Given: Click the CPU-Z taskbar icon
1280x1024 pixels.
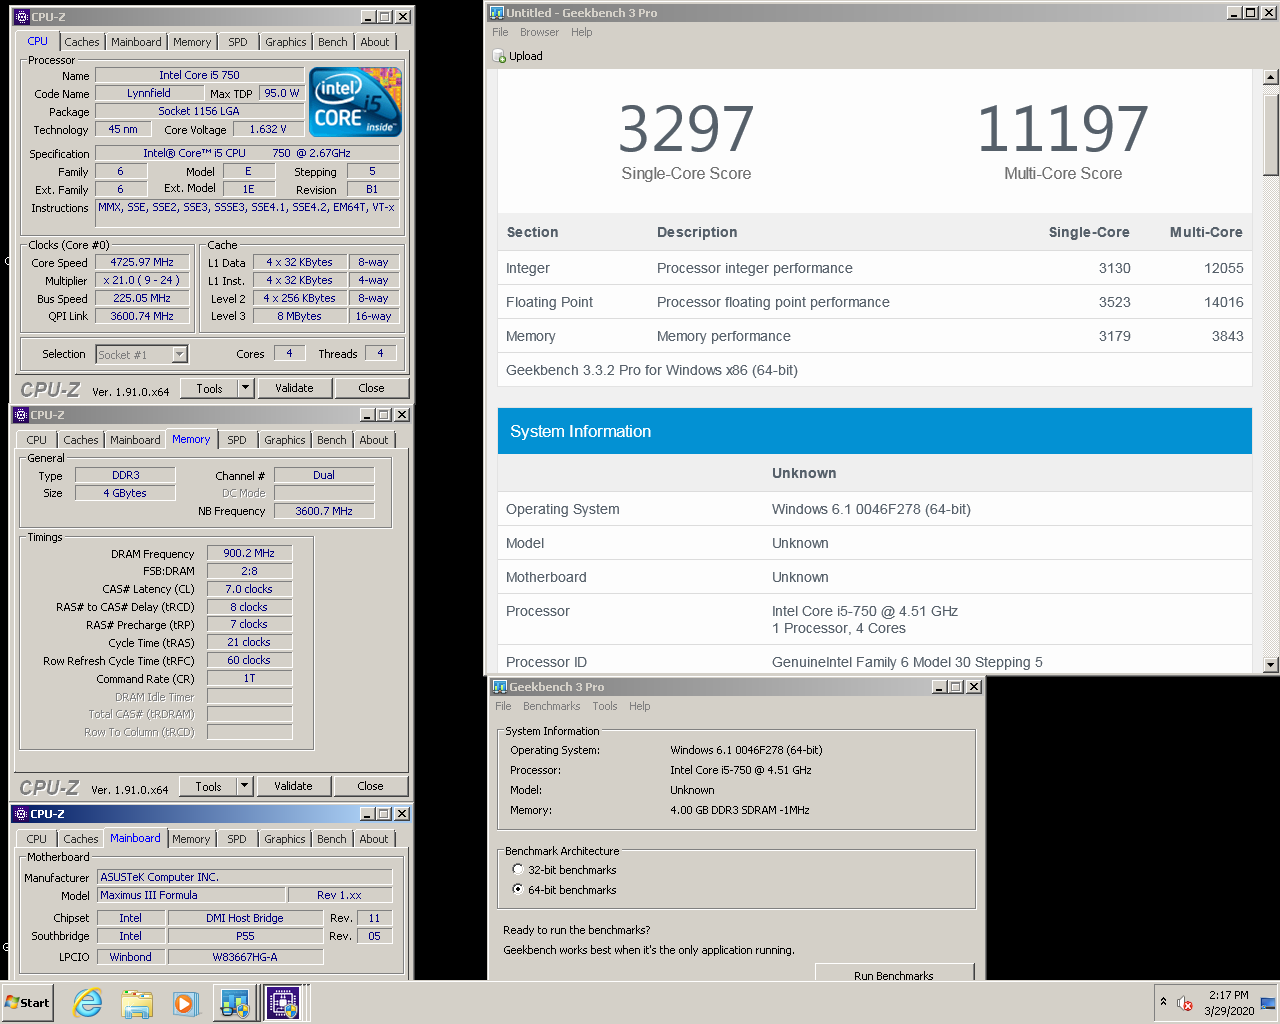Looking at the screenshot, I should click(x=283, y=1003).
